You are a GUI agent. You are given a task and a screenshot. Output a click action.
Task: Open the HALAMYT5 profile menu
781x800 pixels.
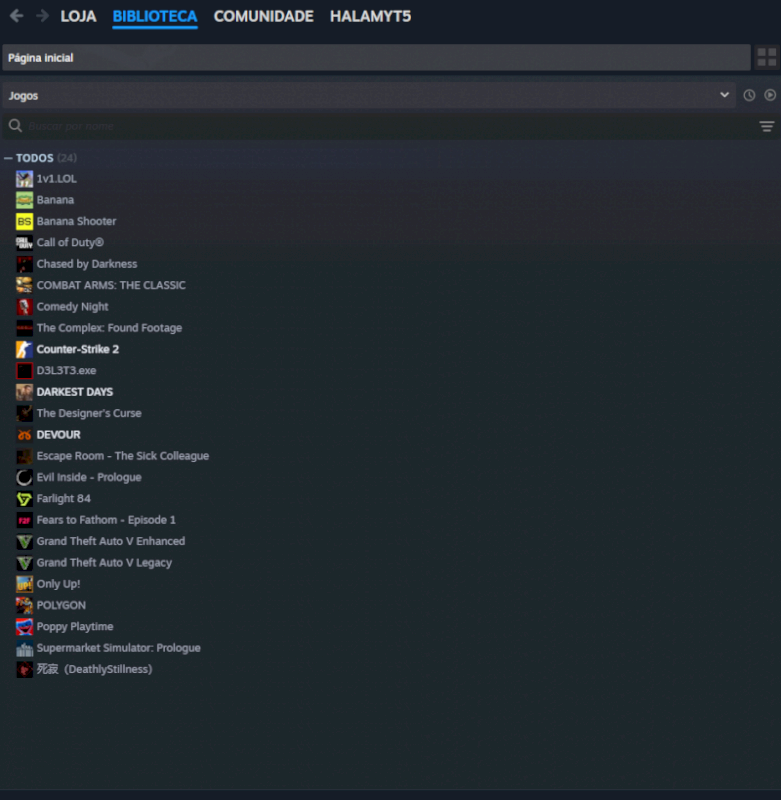(370, 16)
